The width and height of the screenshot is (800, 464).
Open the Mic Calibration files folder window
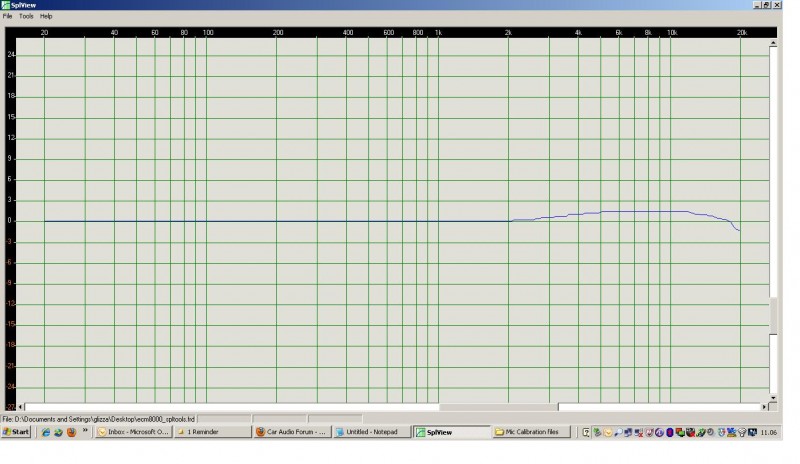coord(531,432)
